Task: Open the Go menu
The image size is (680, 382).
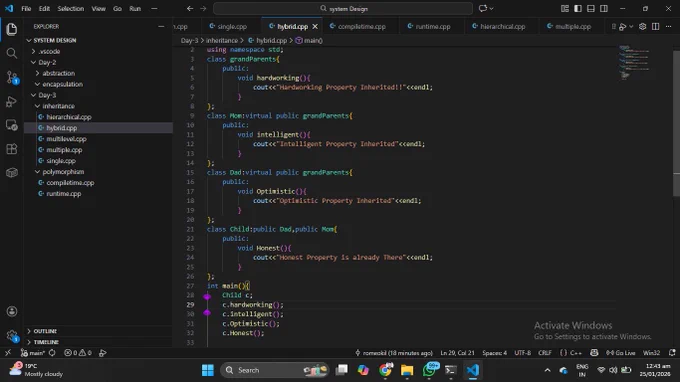Action: coord(117,8)
